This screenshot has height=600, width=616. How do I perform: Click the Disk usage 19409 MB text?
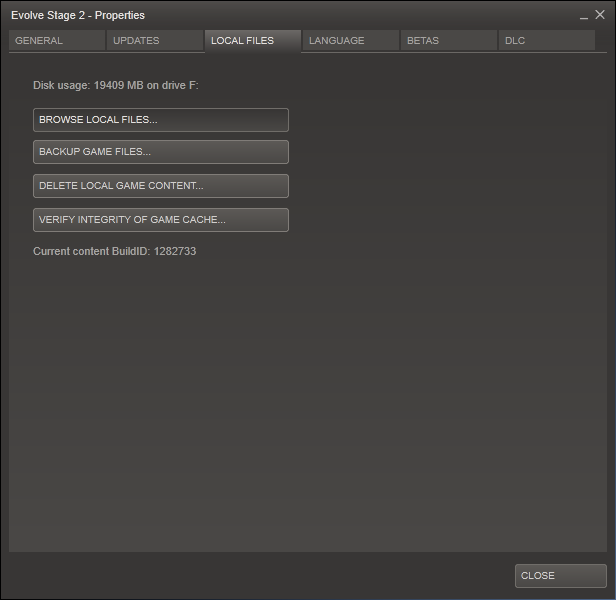tap(116, 85)
